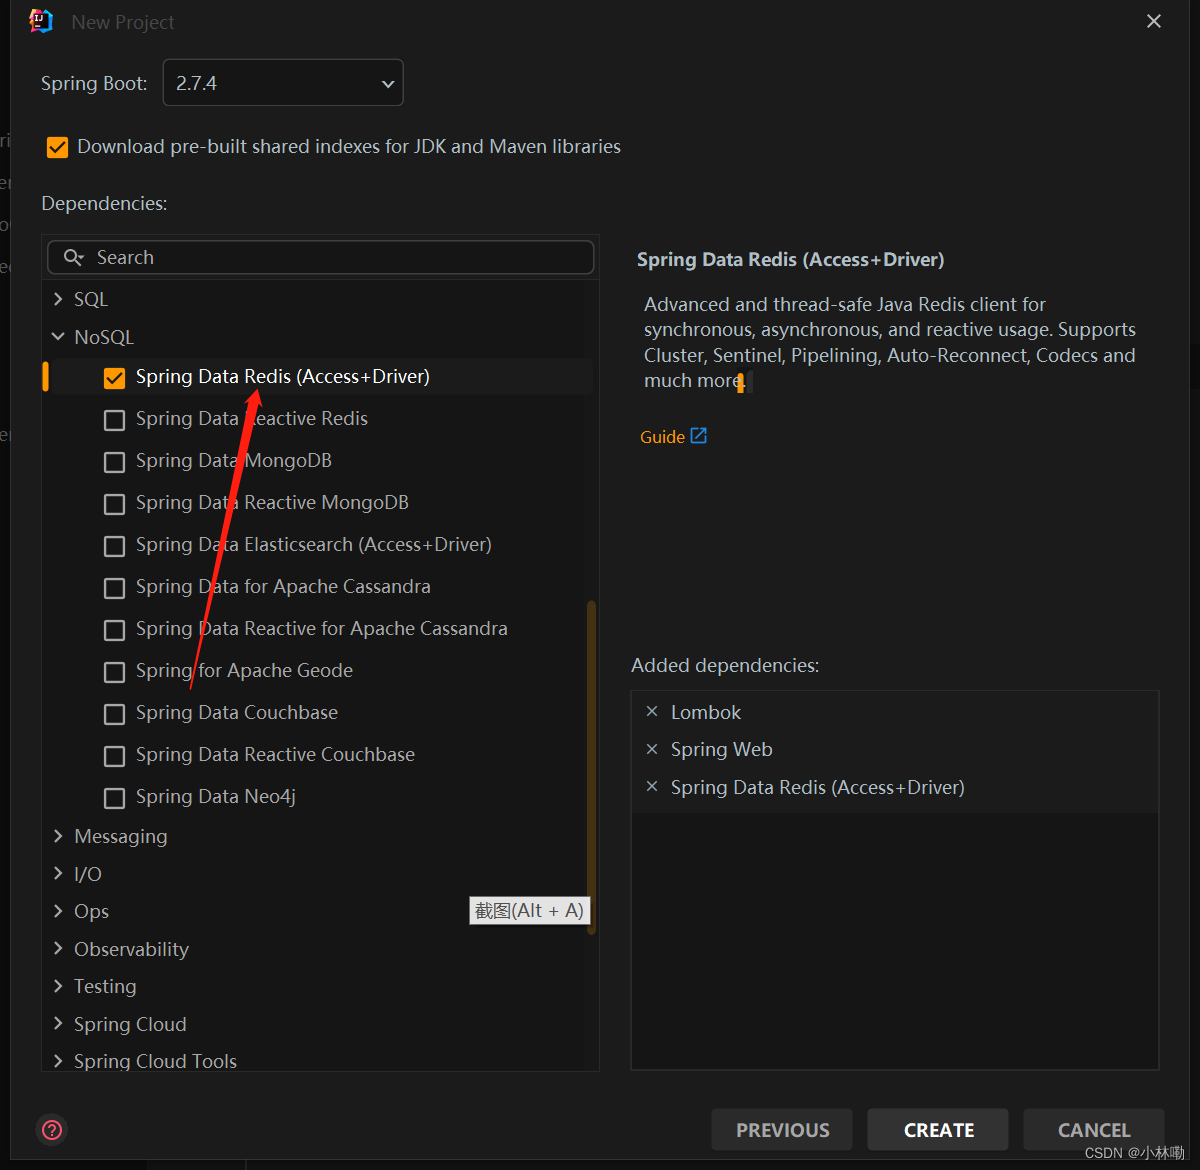The width and height of the screenshot is (1200, 1170).
Task: Expand the Spring Cloud Tools category
Action: [x=58, y=1061]
